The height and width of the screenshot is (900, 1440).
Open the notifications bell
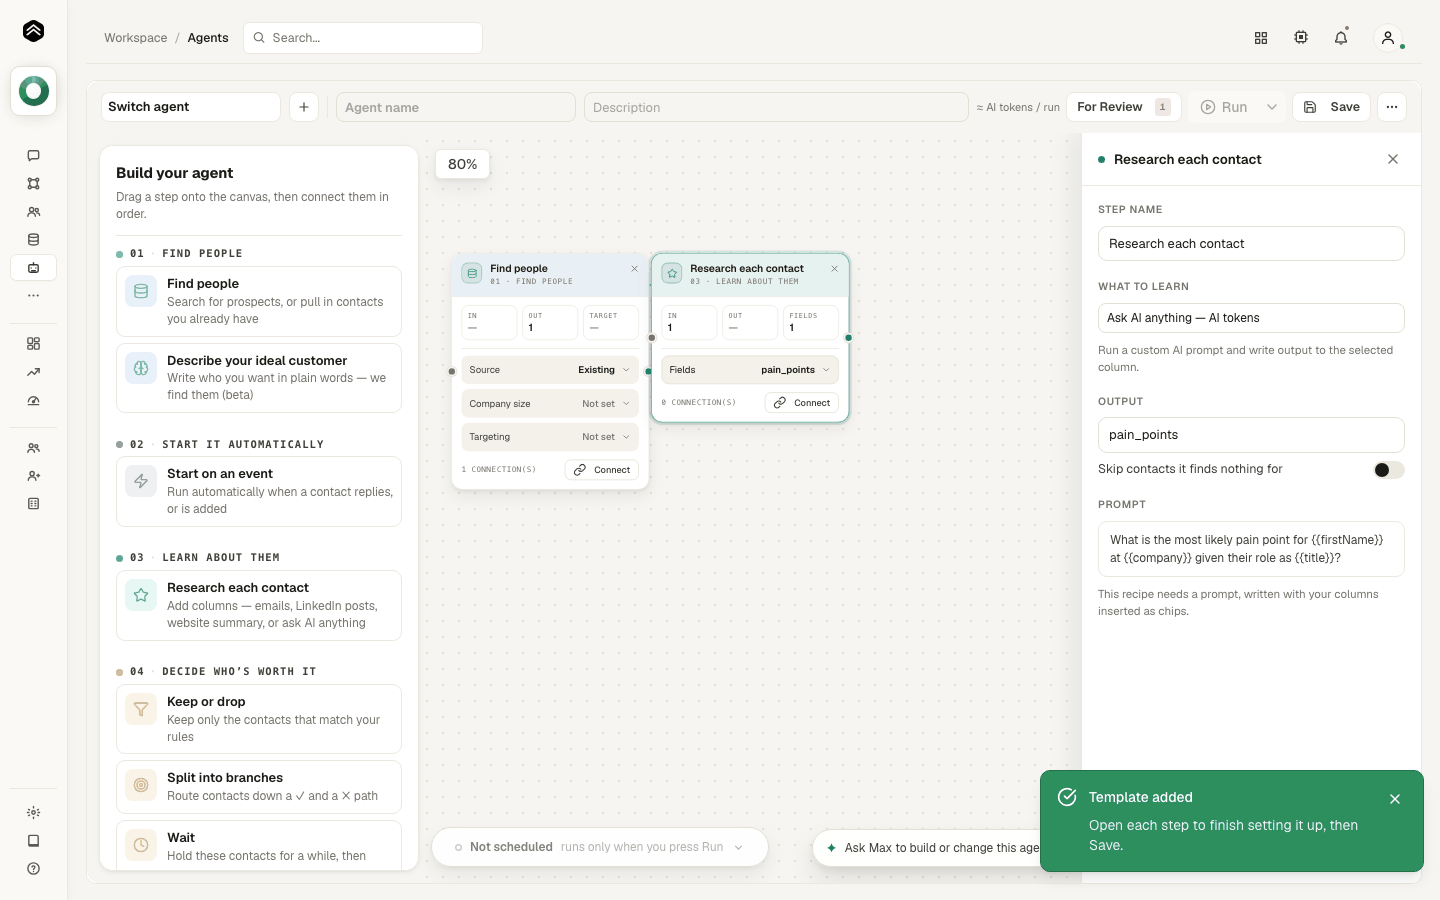pyautogui.click(x=1341, y=38)
